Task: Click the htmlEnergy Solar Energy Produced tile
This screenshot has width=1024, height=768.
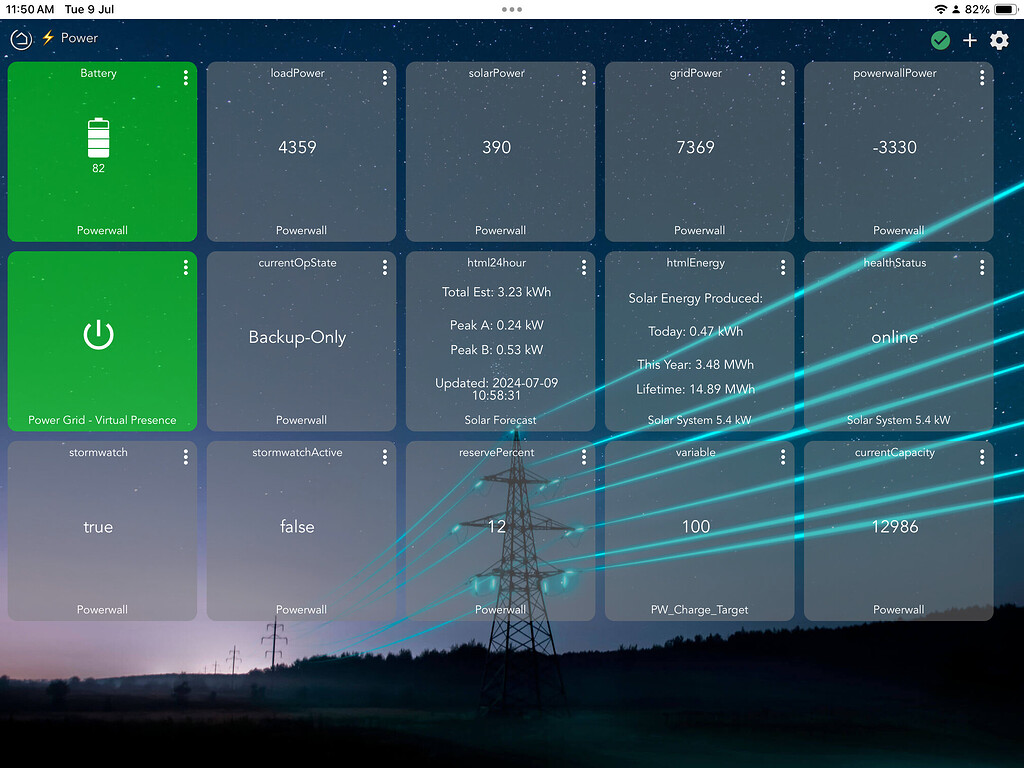Action: tap(698, 340)
